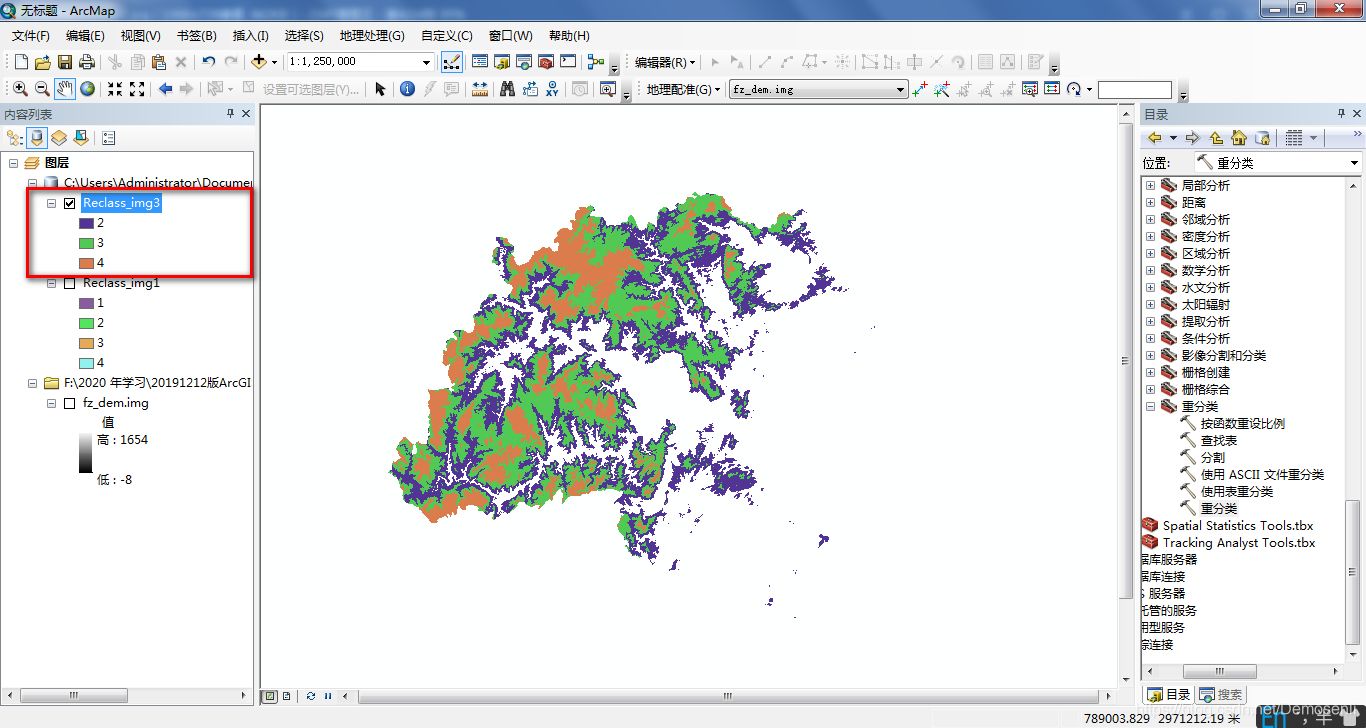1366x728 pixels.
Task: Select the Identify tool
Action: click(x=407, y=89)
